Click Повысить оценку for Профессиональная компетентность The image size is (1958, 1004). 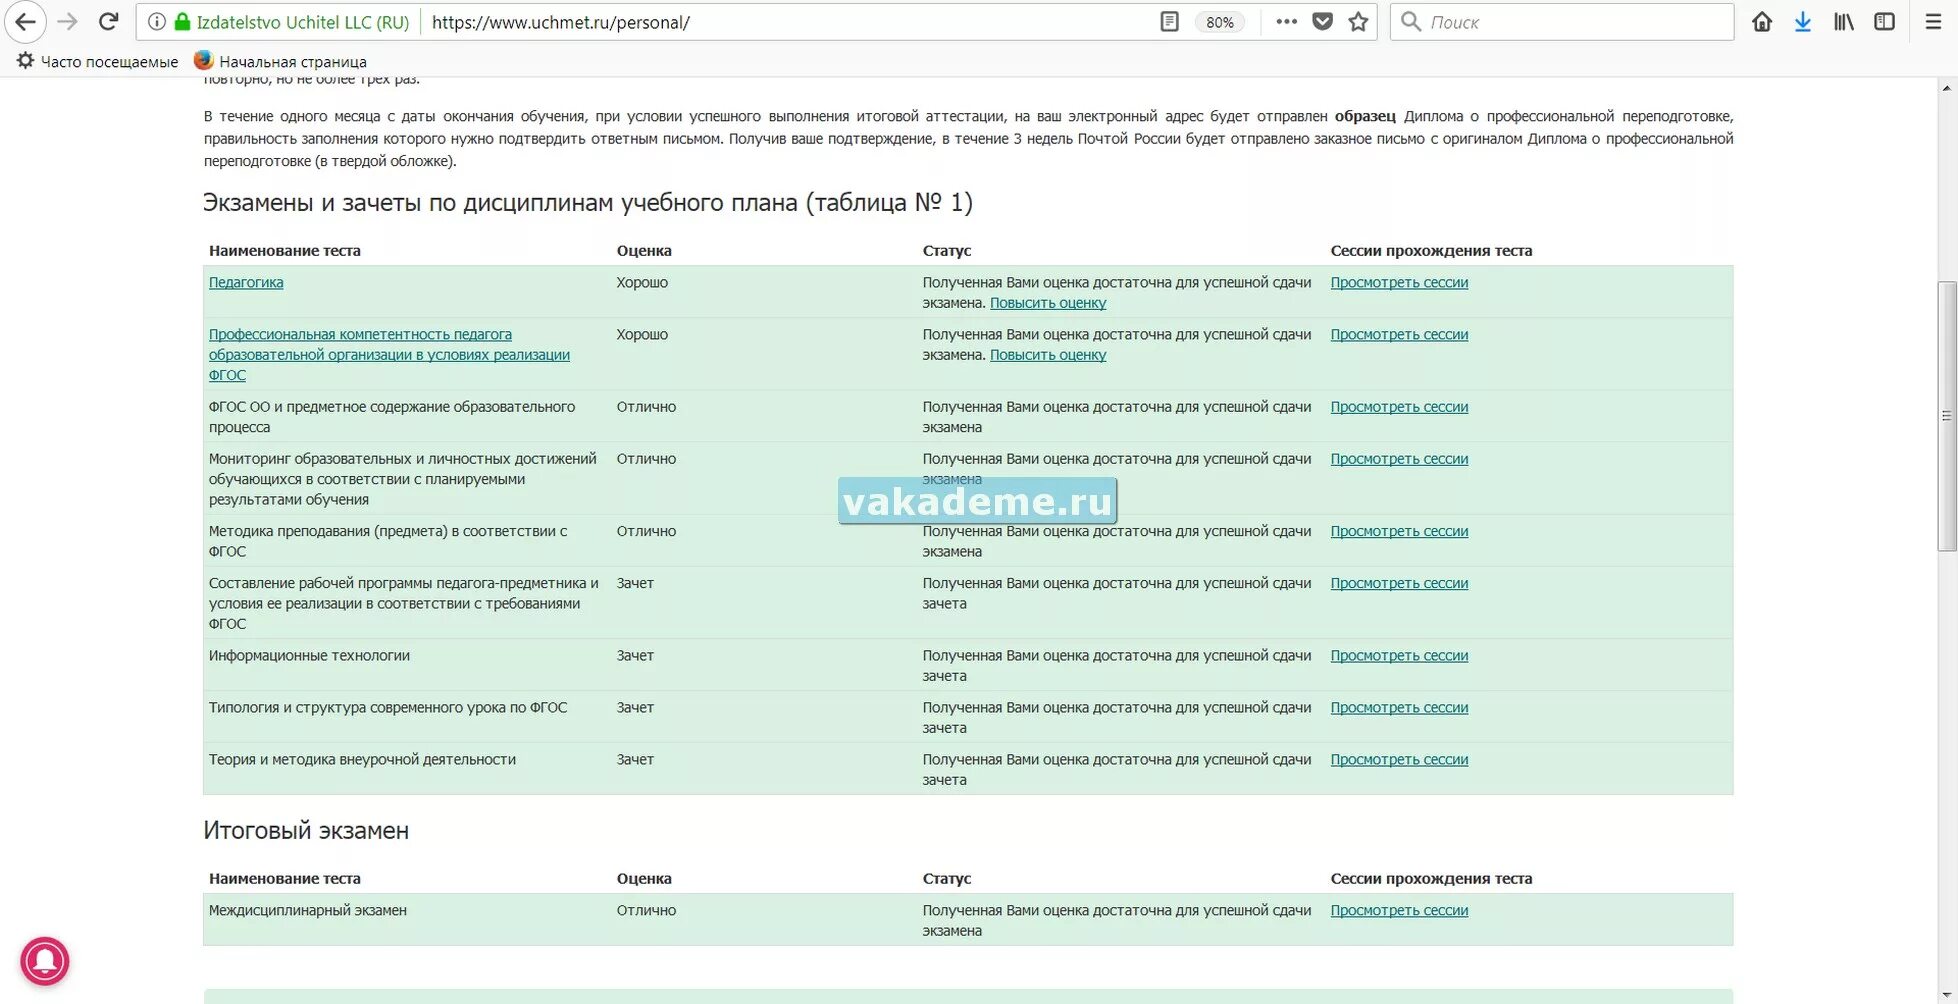coord(1048,355)
